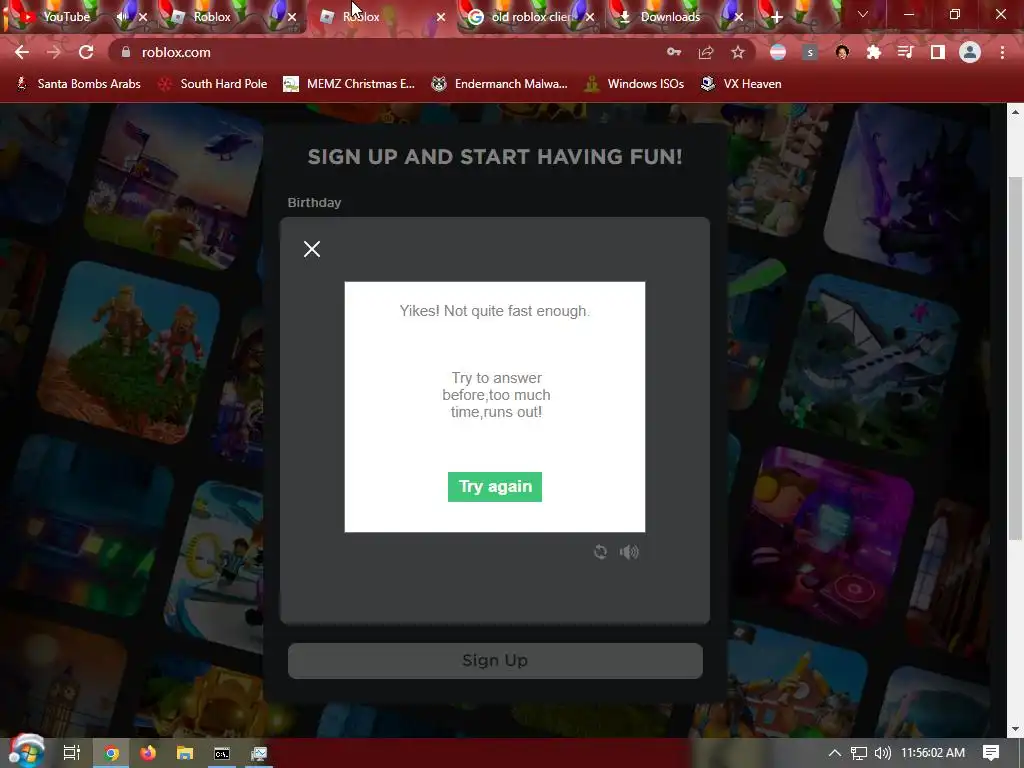Click the striped flag extension icon
Screen dimensions: 1024x768
coord(778,52)
